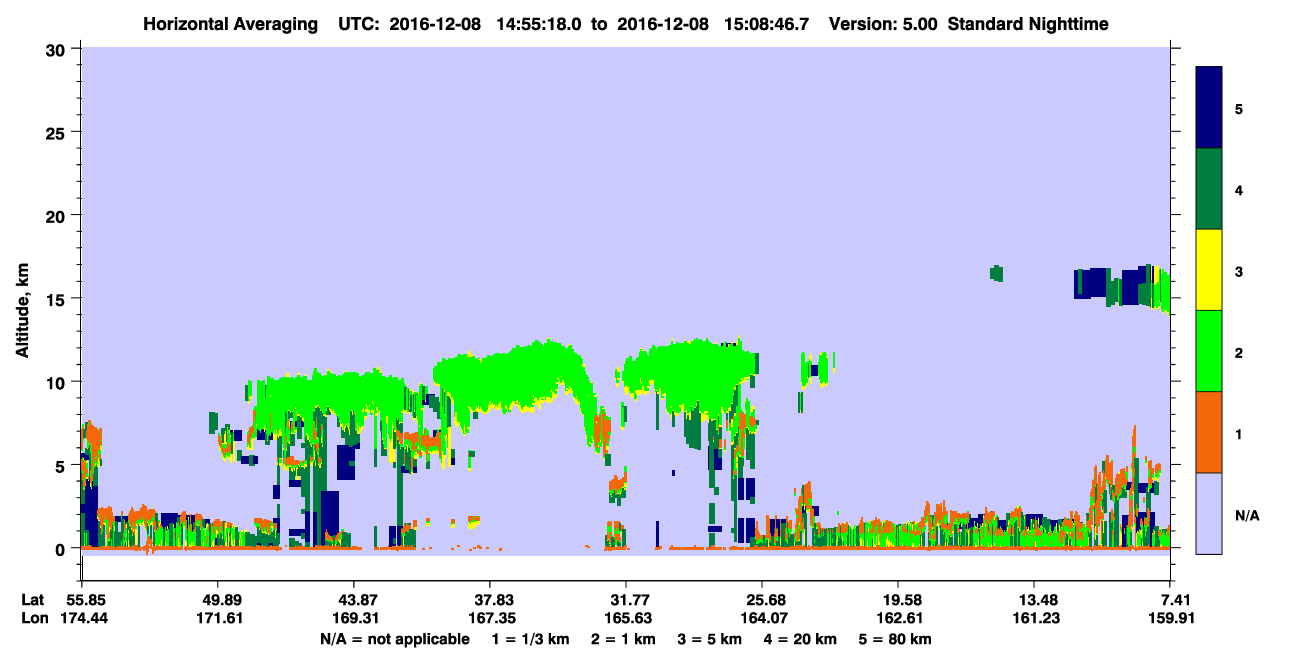The width and height of the screenshot is (1300, 667).
Task: Click the dark green color bar segment labeled 4
Action: (1209, 189)
